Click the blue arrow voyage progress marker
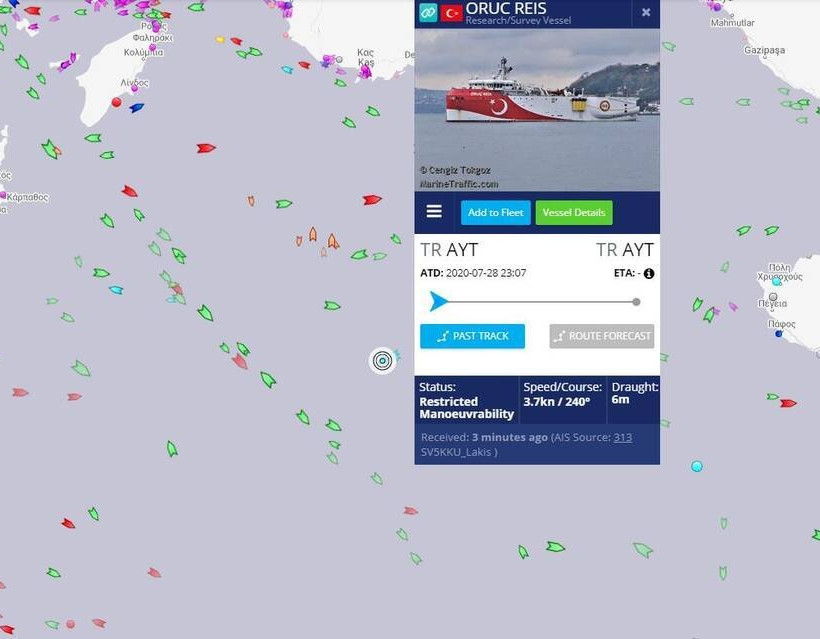The height and width of the screenshot is (639, 820). [438, 302]
